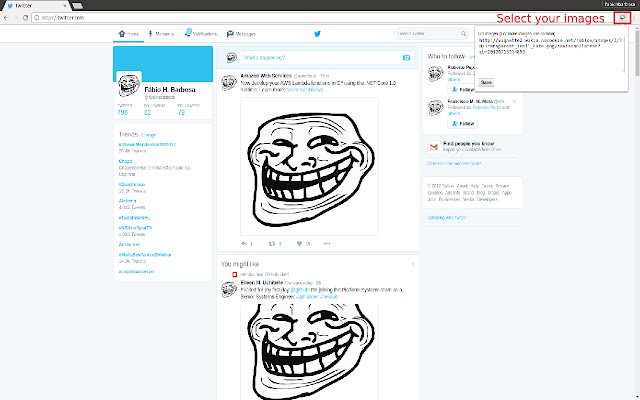Open Fábio H. Barbosa profile avatar
The height and width of the screenshot is (400, 640).
[x=129, y=84]
